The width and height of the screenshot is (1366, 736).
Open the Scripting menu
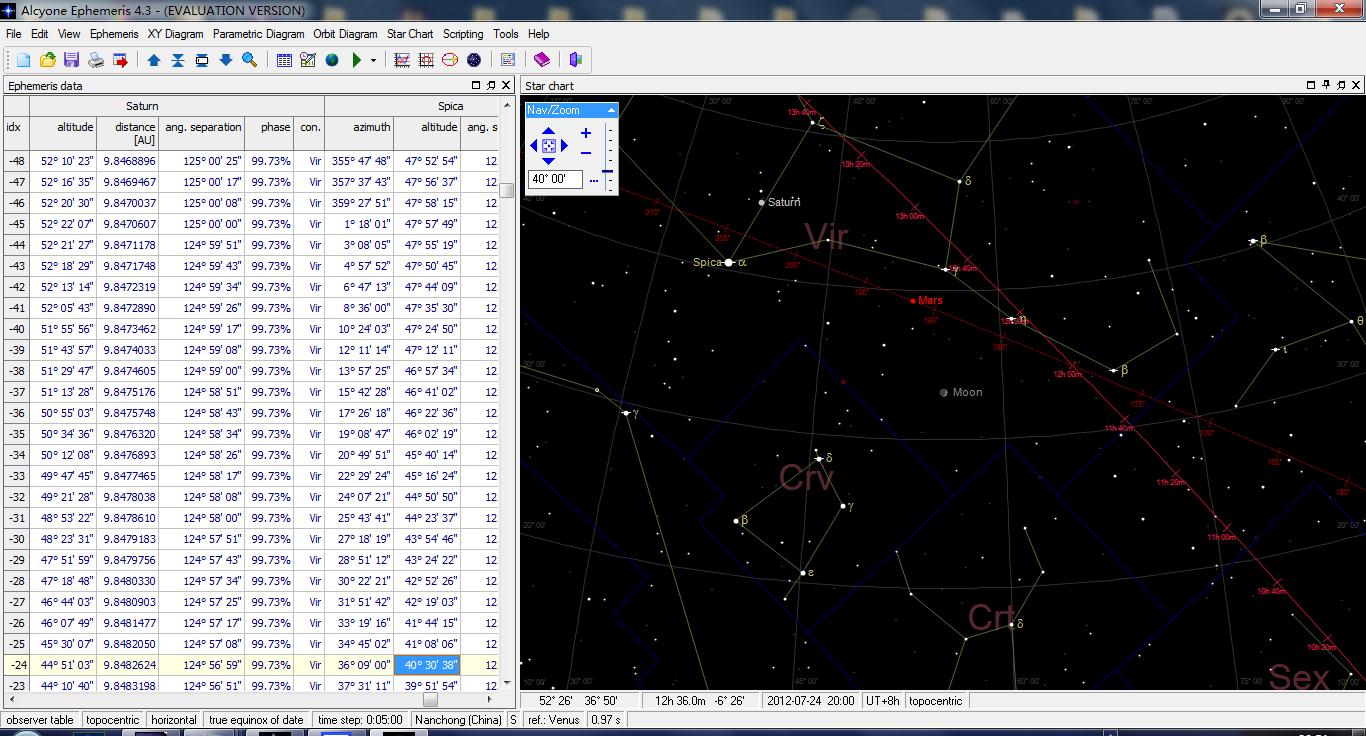463,34
